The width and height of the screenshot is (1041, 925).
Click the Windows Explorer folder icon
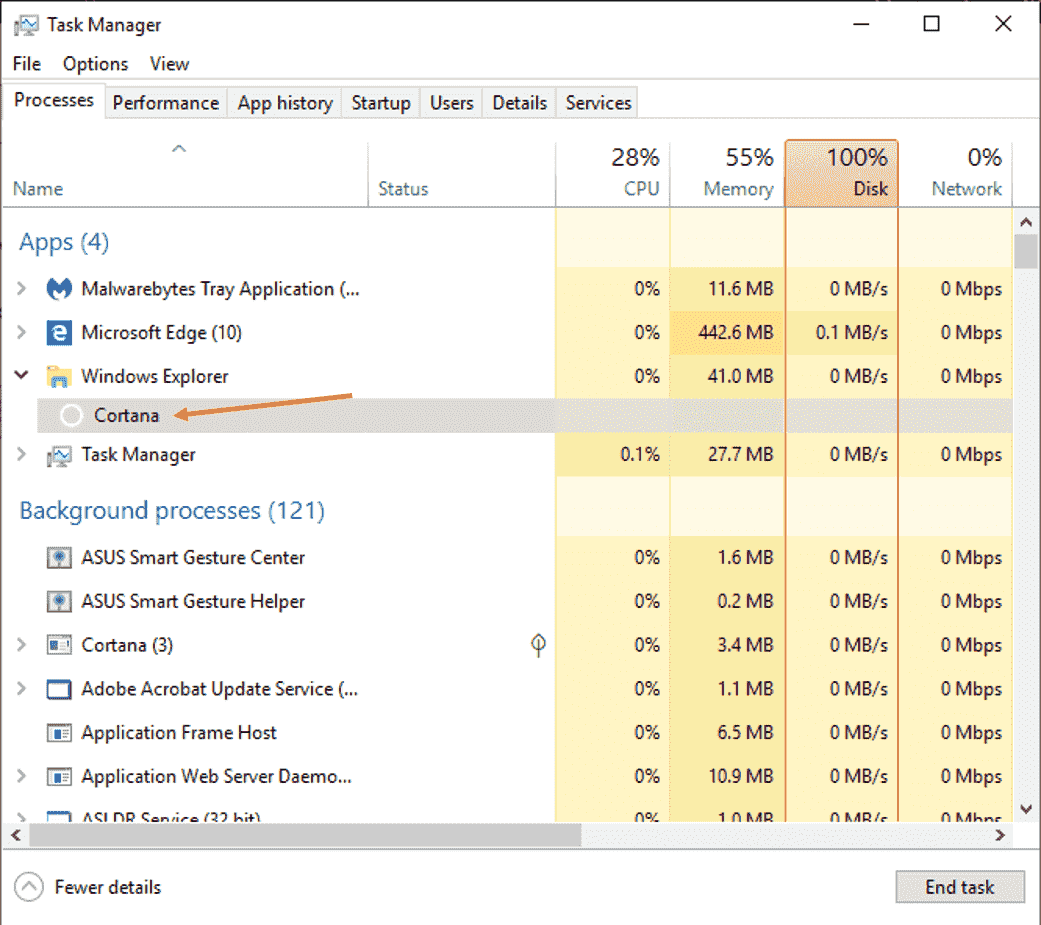[59, 377]
